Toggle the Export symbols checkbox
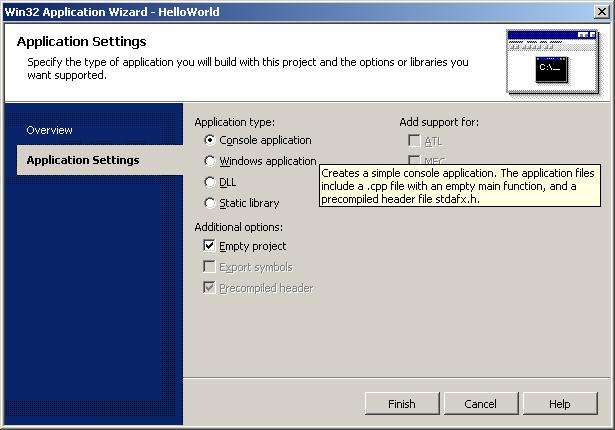The width and height of the screenshot is (615, 430). tap(209, 267)
